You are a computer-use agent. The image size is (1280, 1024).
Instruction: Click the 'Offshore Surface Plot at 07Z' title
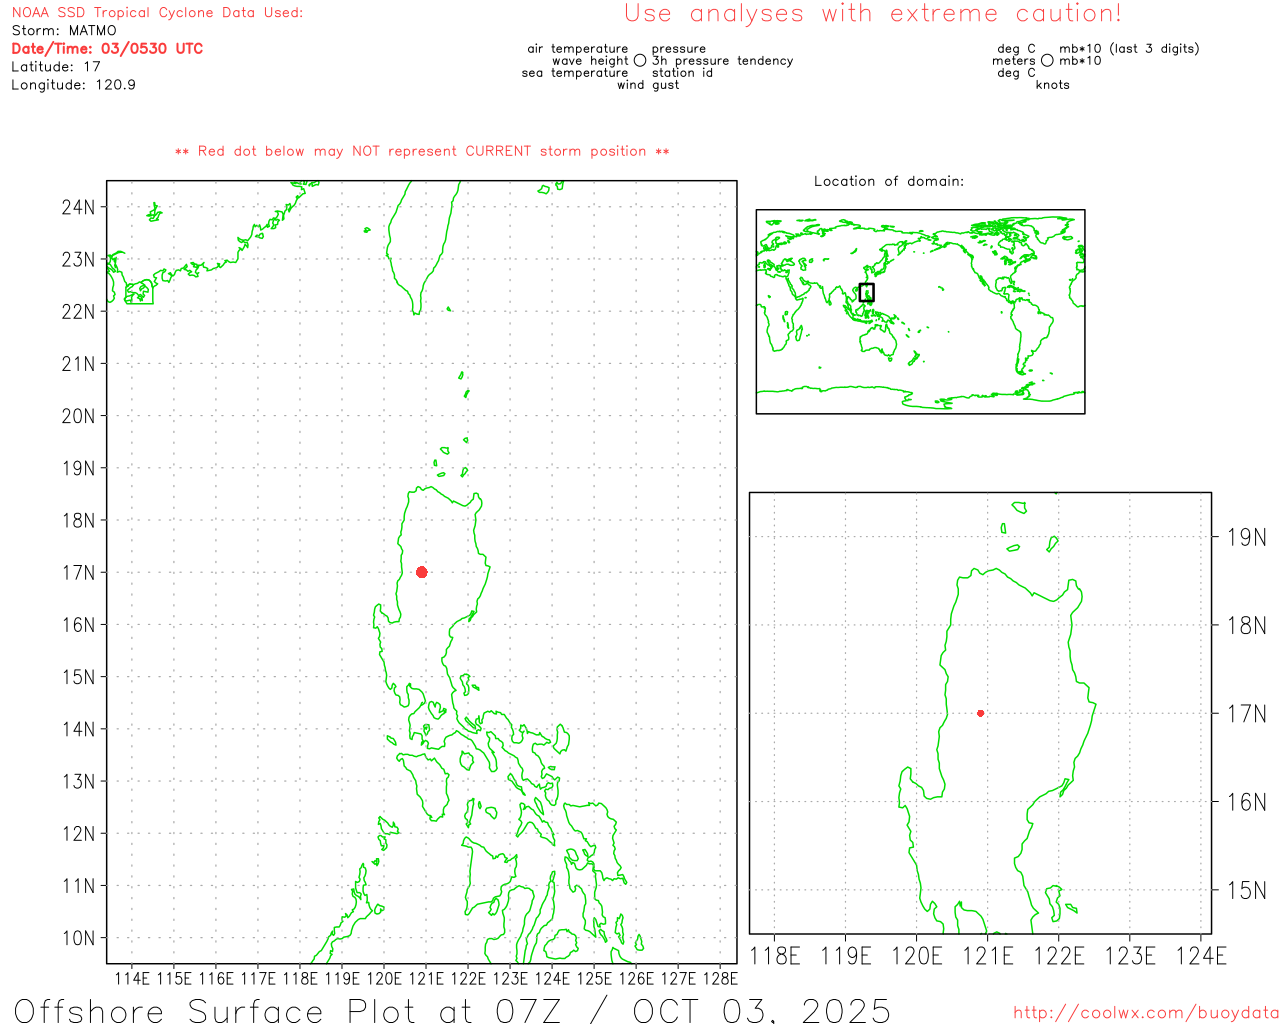(x=452, y=1010)
